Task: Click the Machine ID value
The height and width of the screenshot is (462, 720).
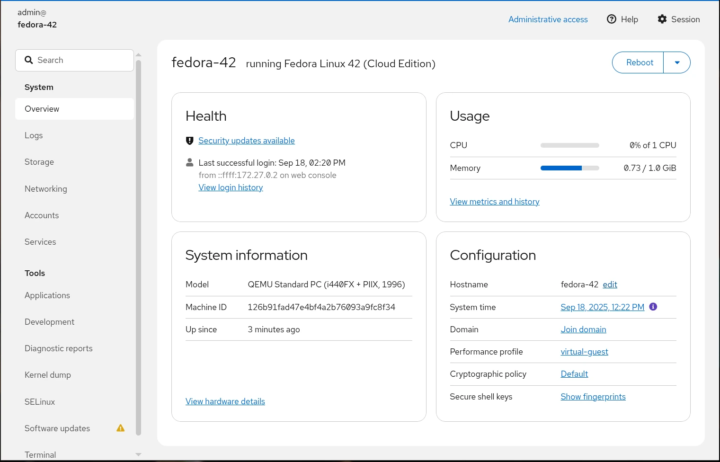Action: click(x=321, y=307)
